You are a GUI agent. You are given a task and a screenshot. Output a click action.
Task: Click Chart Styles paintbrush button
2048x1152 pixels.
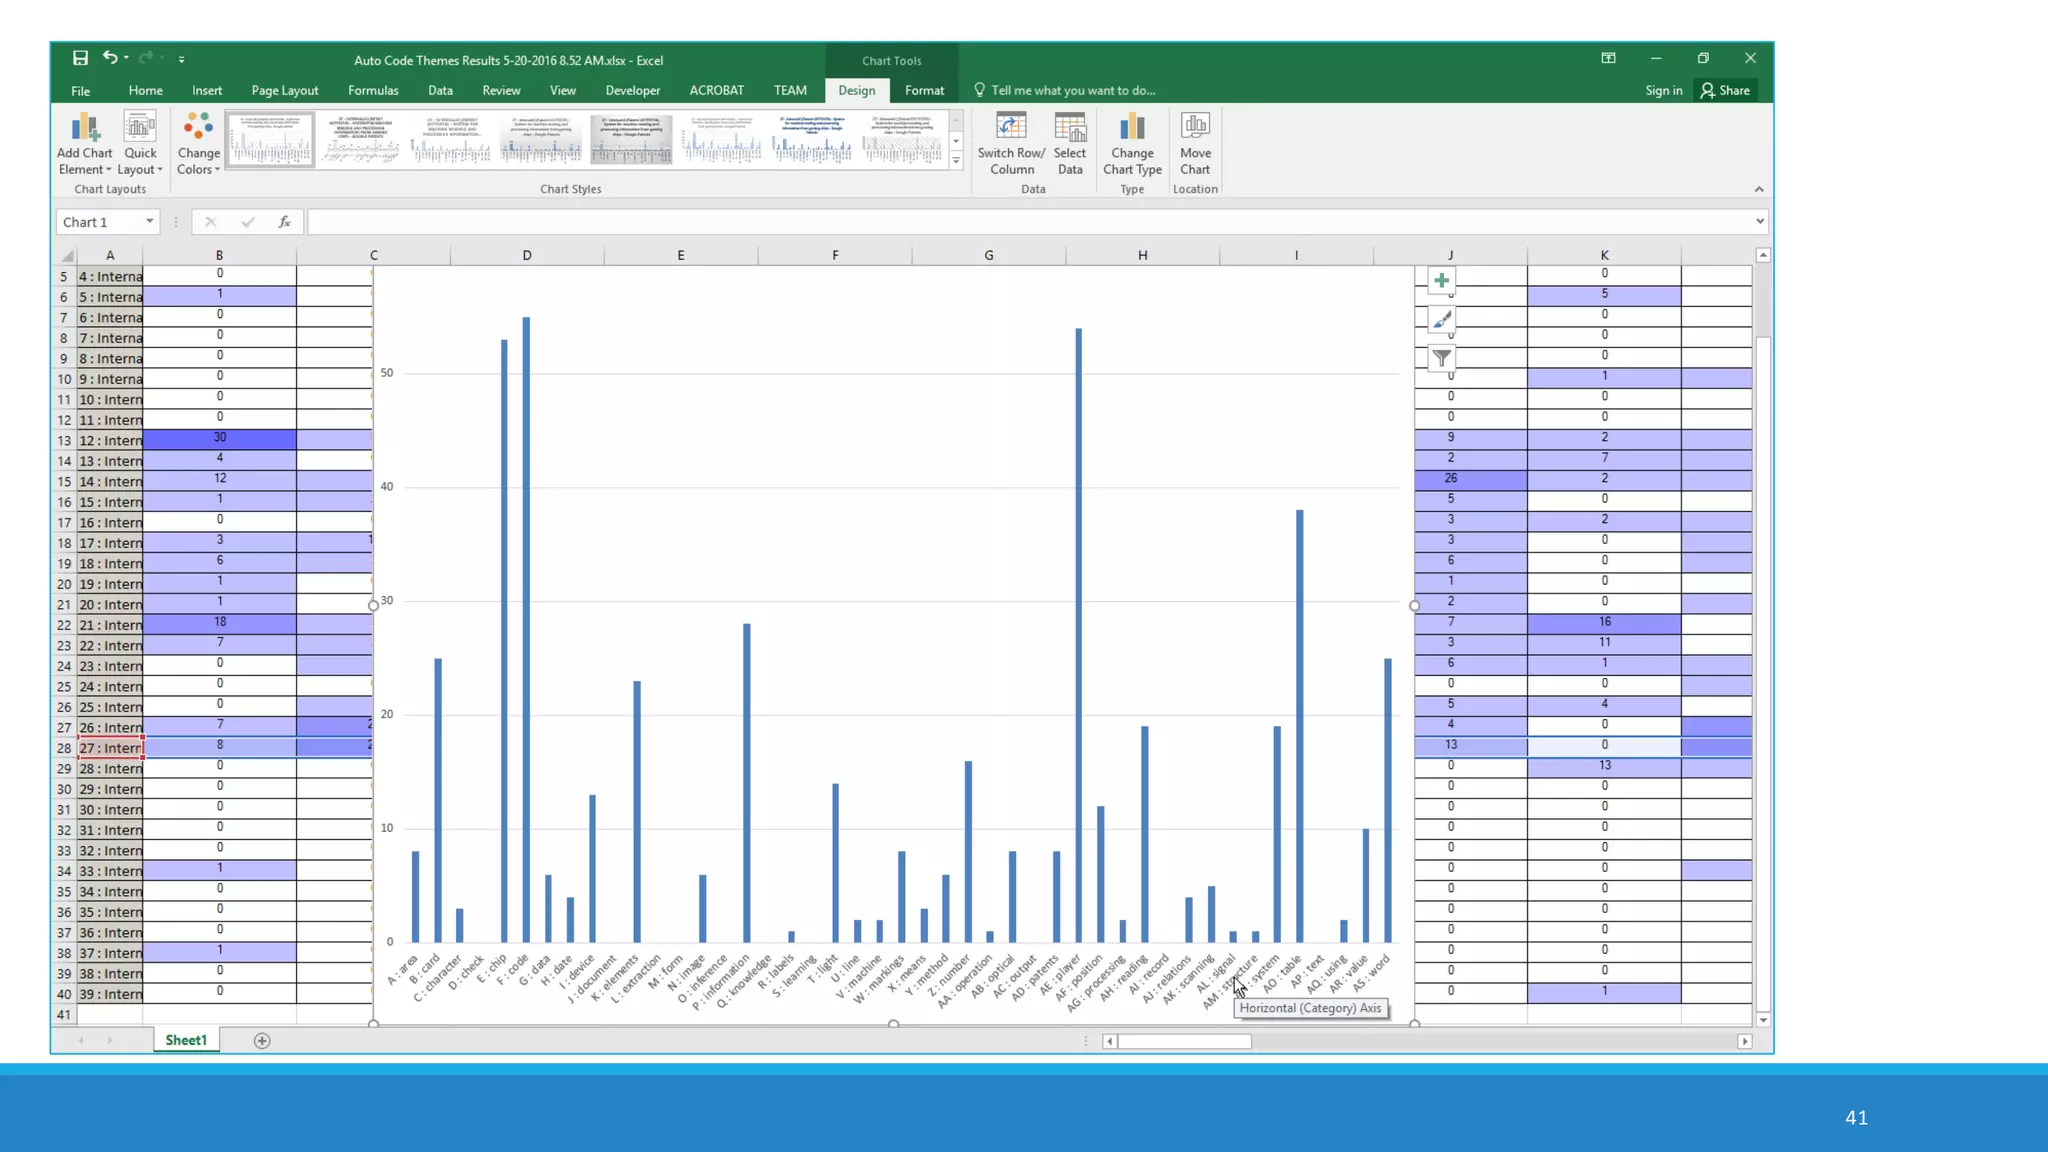tap(1441, 320)
